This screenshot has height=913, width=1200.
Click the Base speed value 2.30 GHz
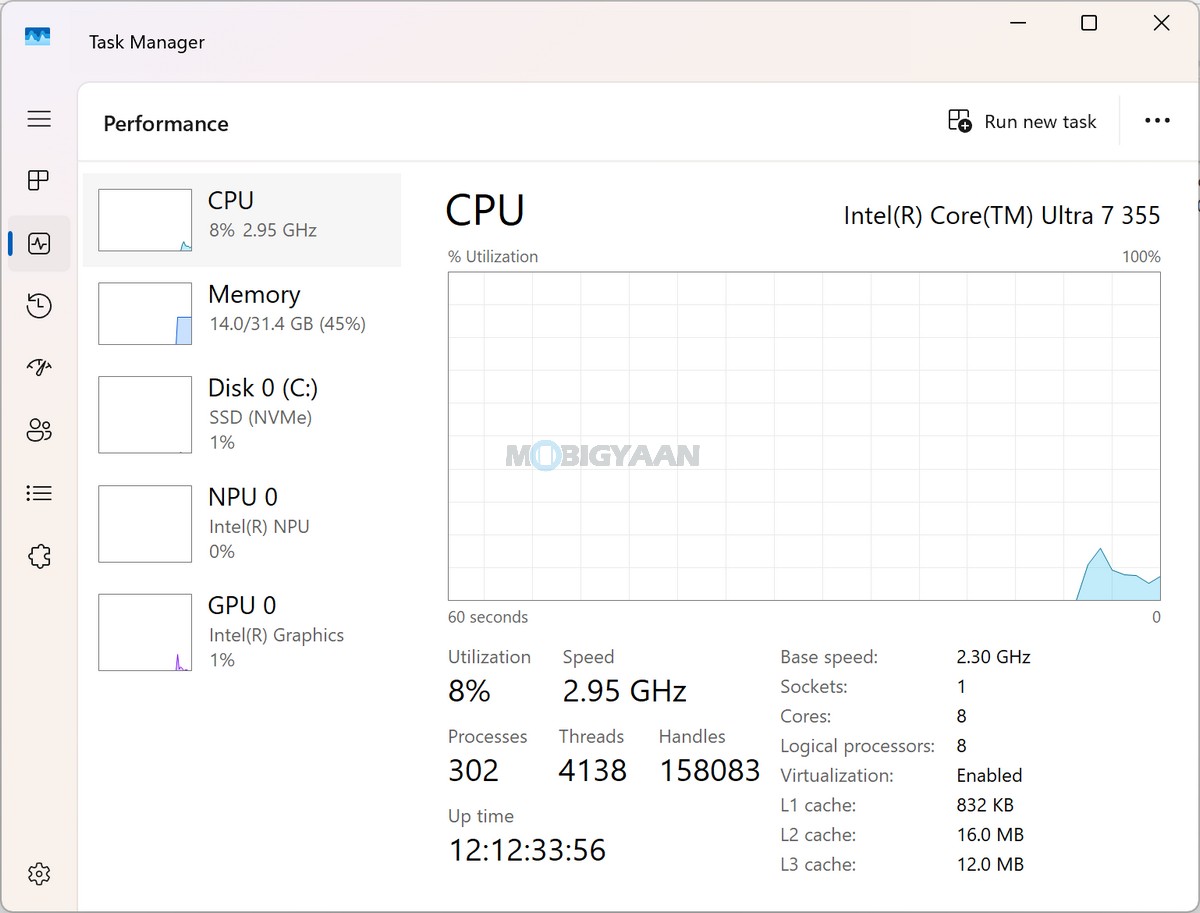pos(993,657)
